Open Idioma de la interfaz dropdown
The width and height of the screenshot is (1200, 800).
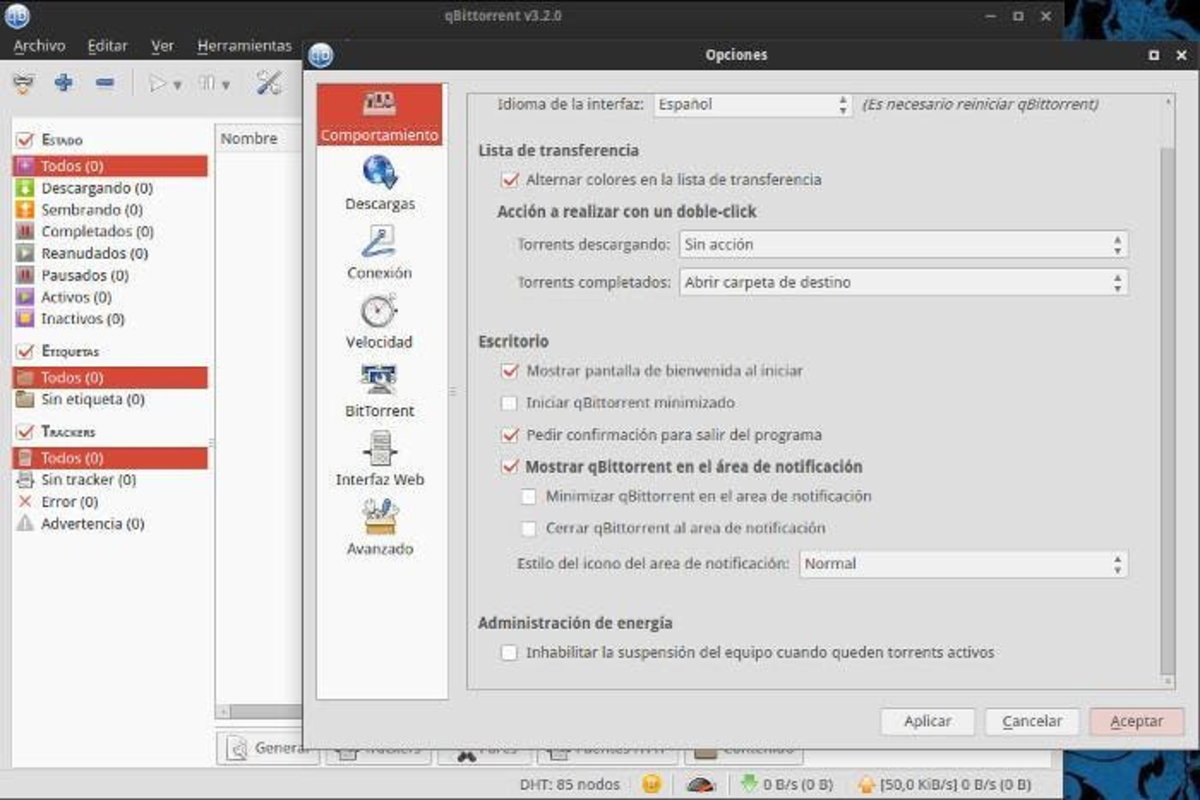[x=753, y=104]
